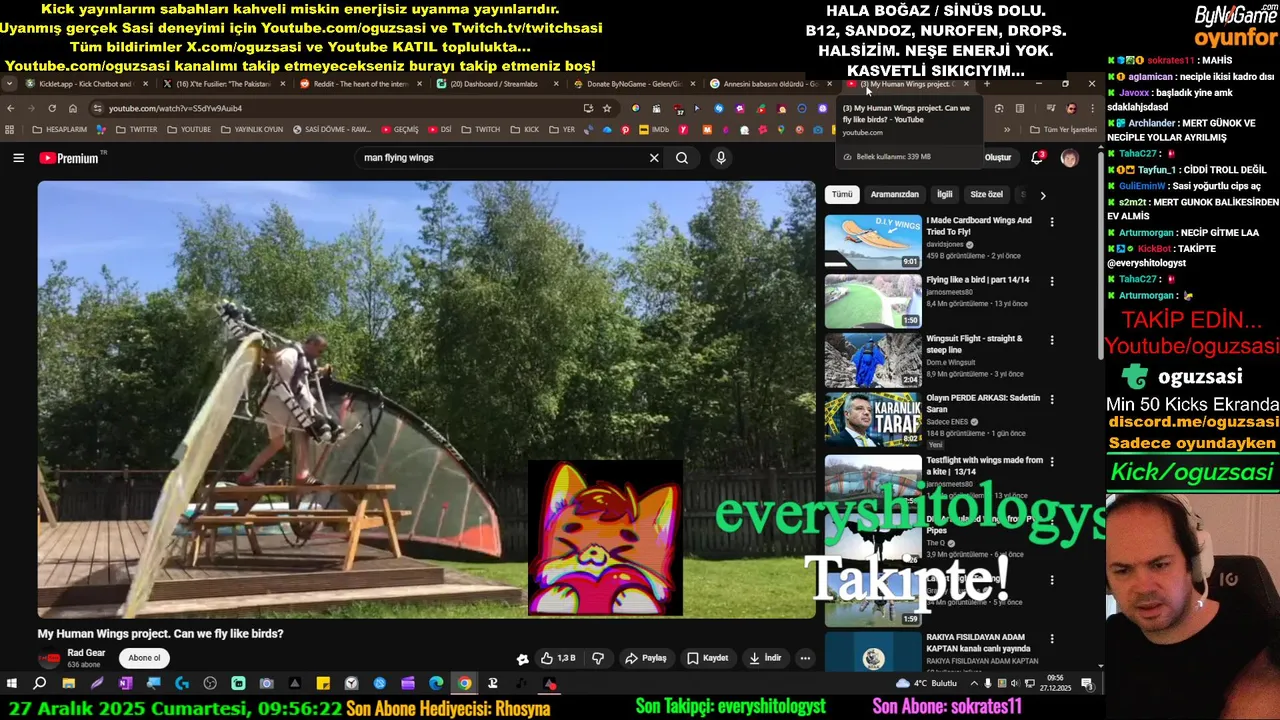
Task: Reload the page with Chrome refresh icon
Action: pyautogui.click(x=52, y=108)
